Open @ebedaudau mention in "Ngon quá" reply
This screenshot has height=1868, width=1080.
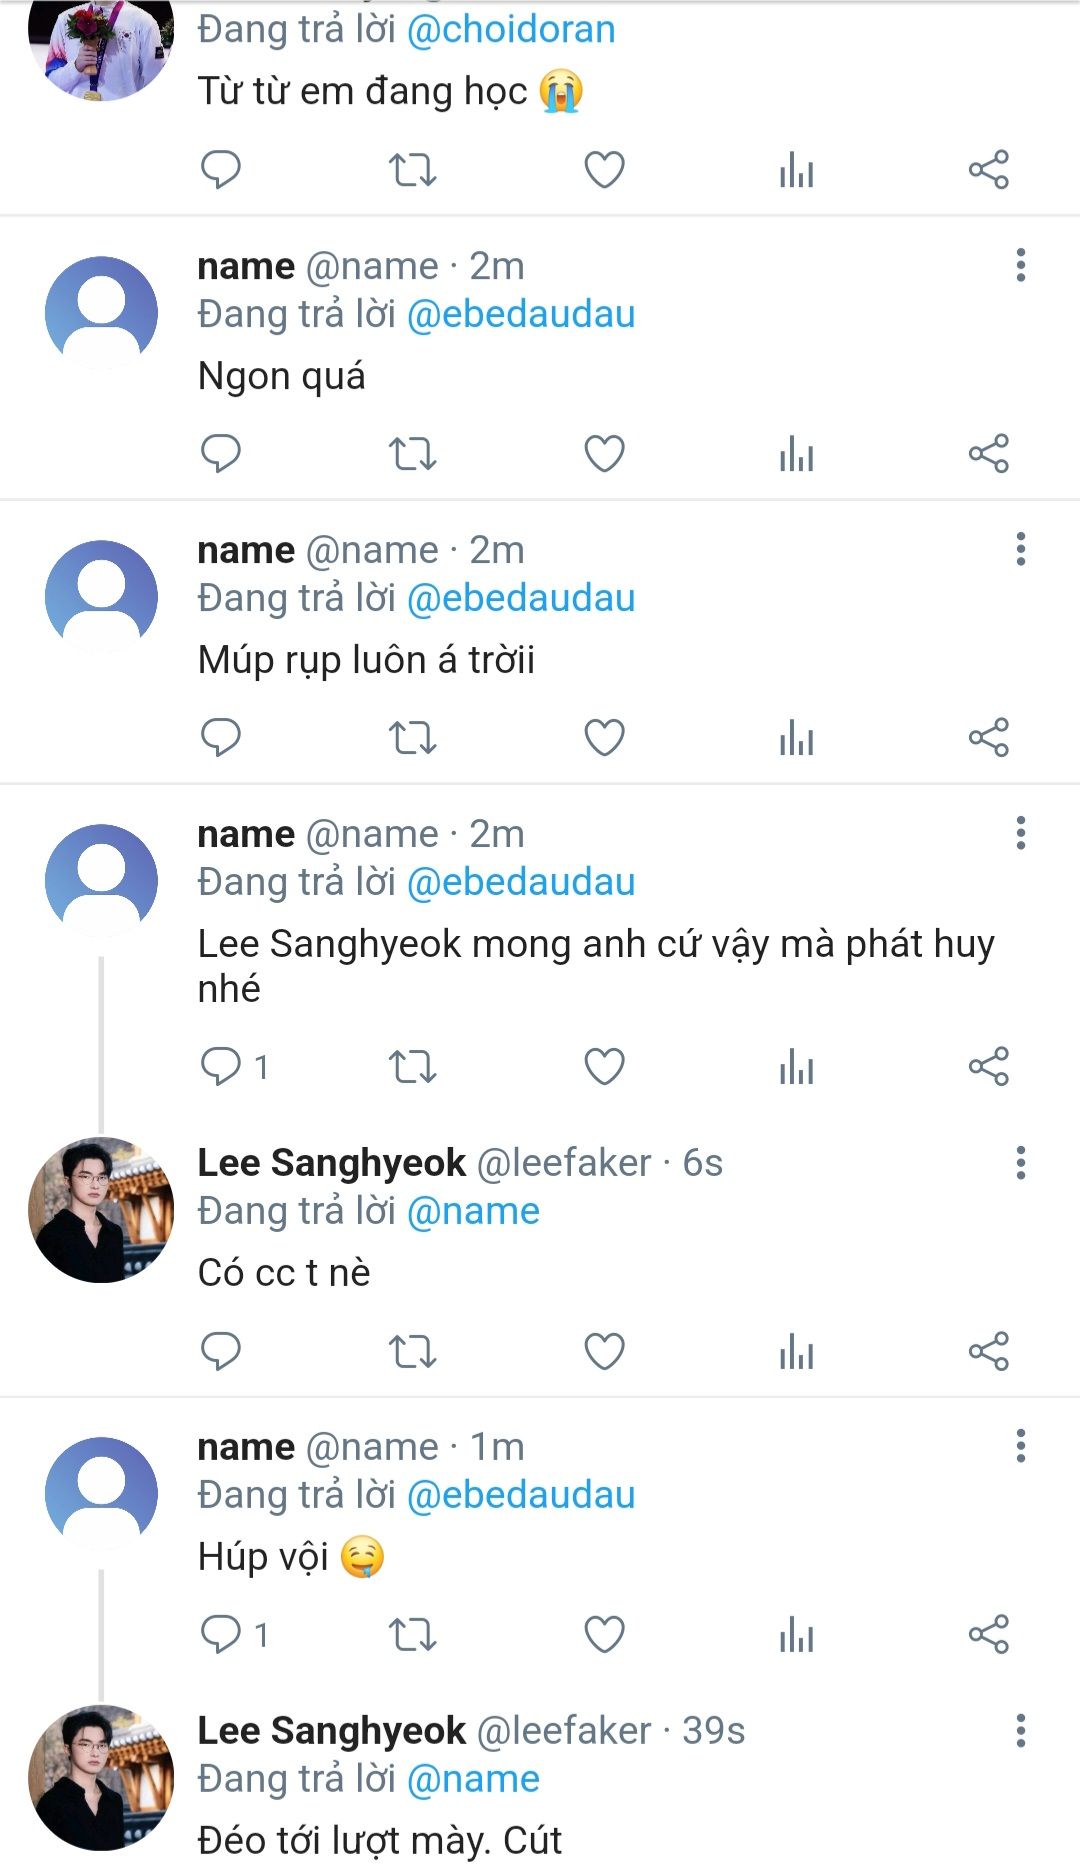(x=521, y=314)
